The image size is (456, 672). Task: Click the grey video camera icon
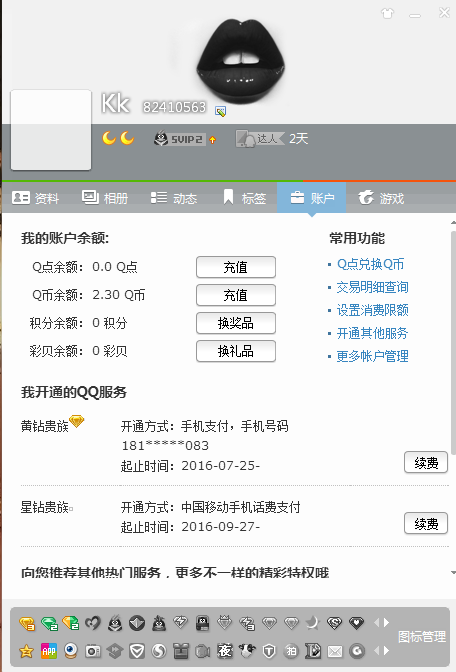point(203,651)
